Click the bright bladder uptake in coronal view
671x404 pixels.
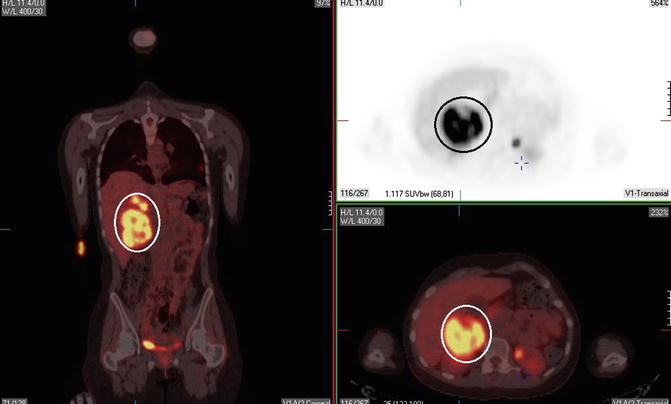[x=148, y=344]
